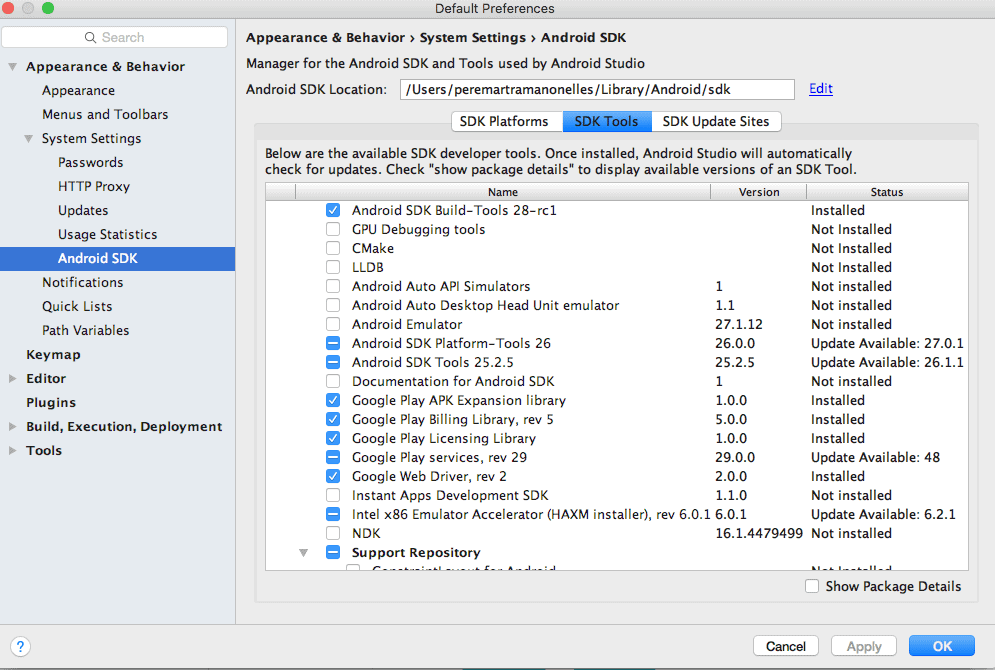The image size is (995, 670).
Task: Open Appearance settings page
Action: tap(79, 91)
